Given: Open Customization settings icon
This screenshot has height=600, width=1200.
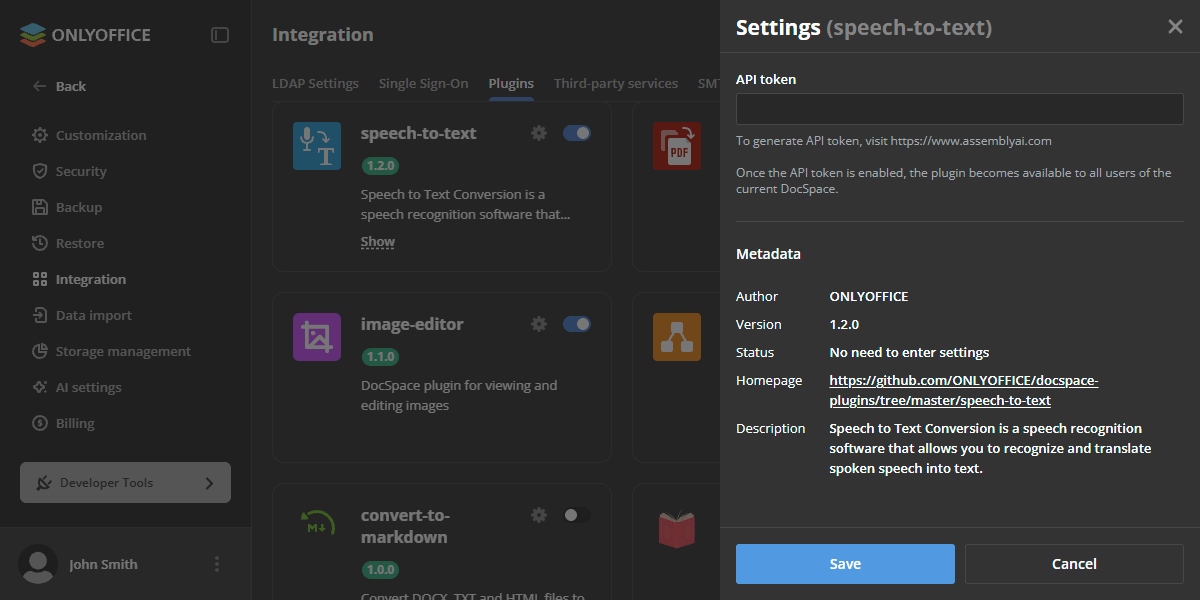Looking at the screenshot, I should coord(40,135).
